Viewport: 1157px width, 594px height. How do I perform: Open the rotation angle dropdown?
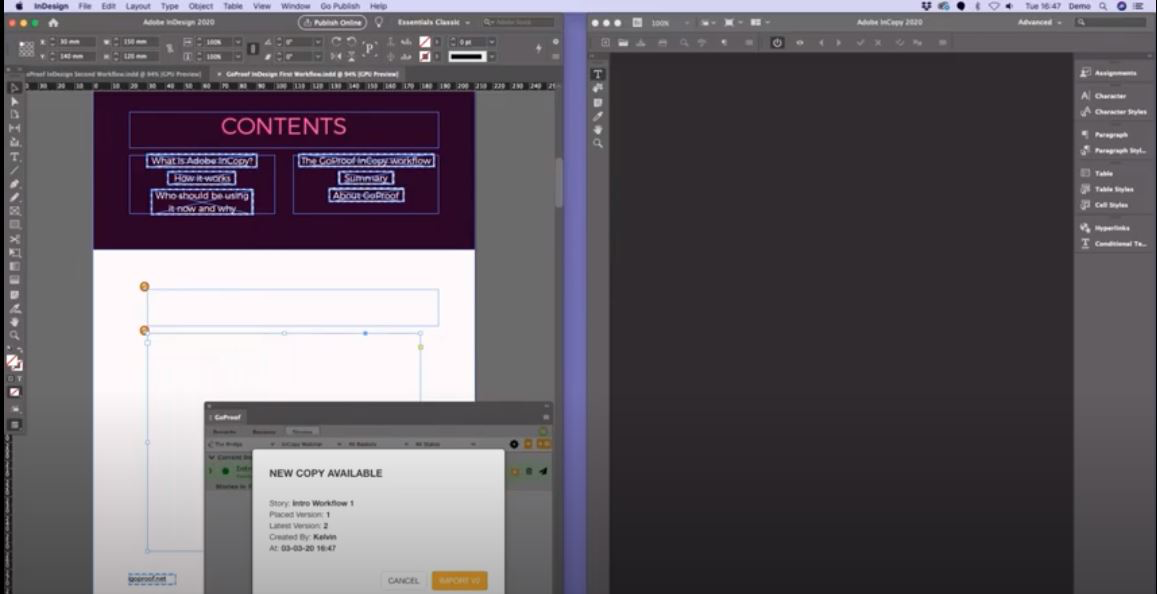tap(319, 42)
